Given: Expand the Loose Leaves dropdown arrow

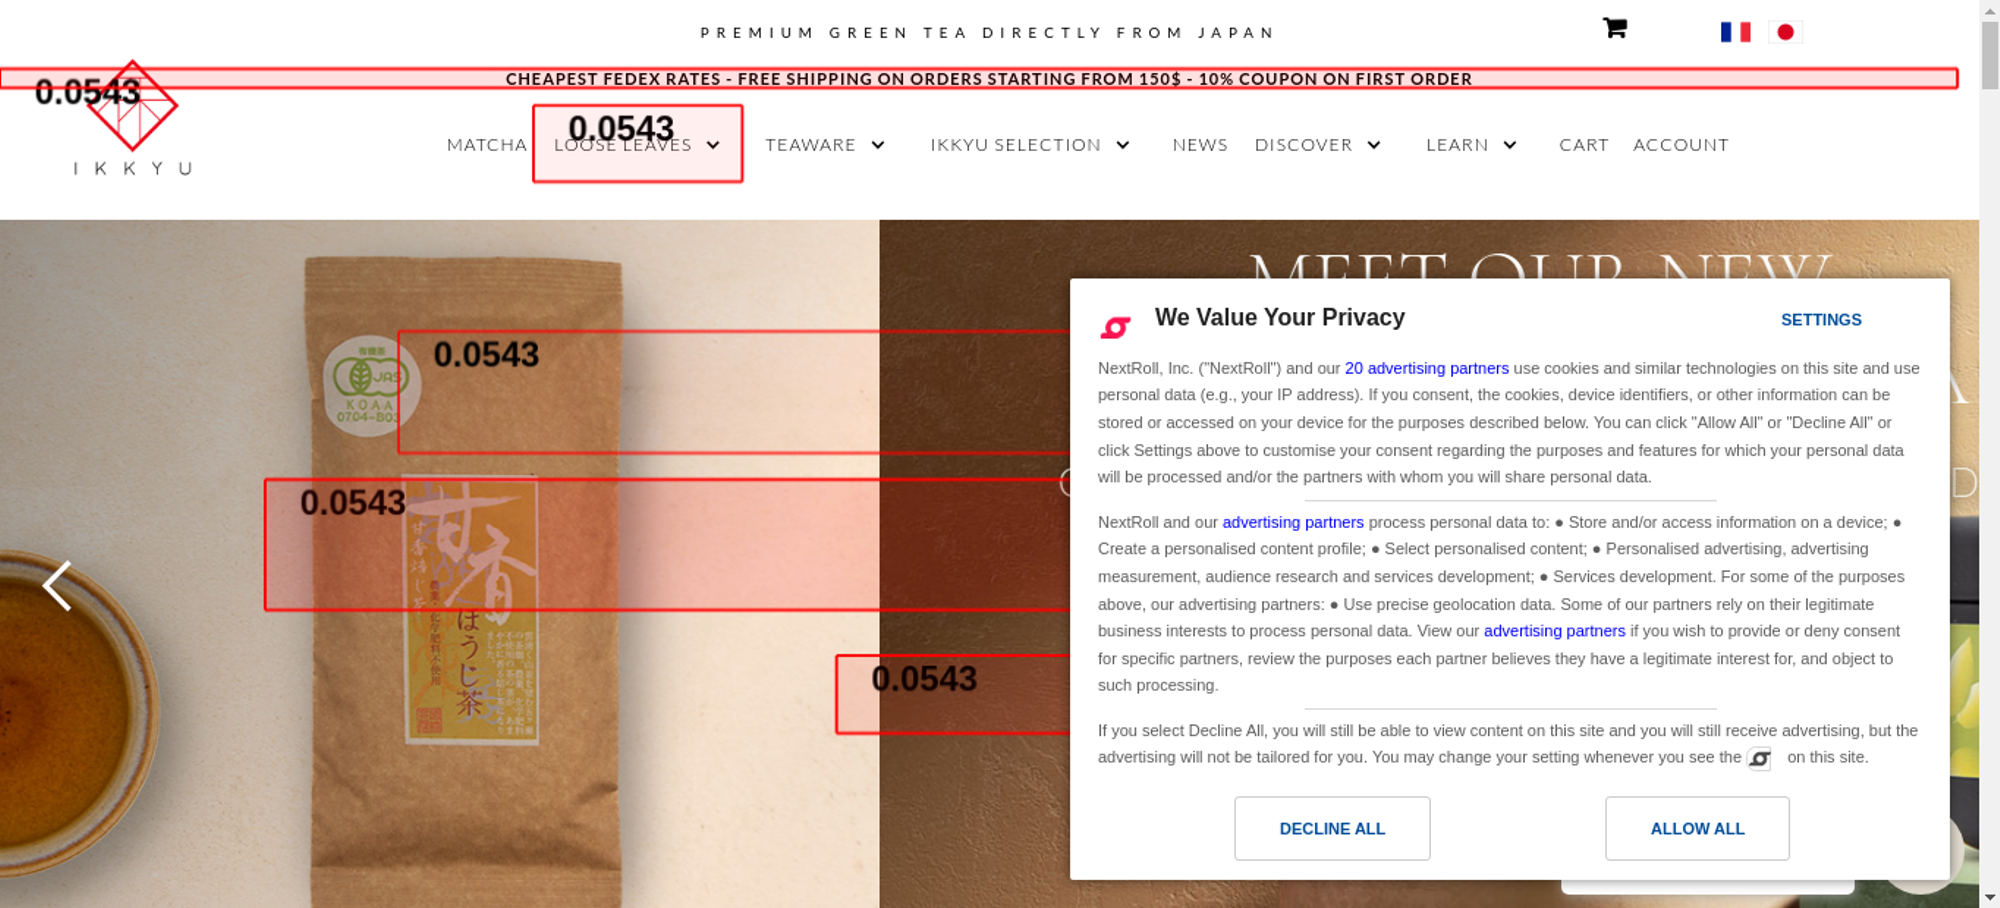Looking at the screenshot, I should click(713, 145).
